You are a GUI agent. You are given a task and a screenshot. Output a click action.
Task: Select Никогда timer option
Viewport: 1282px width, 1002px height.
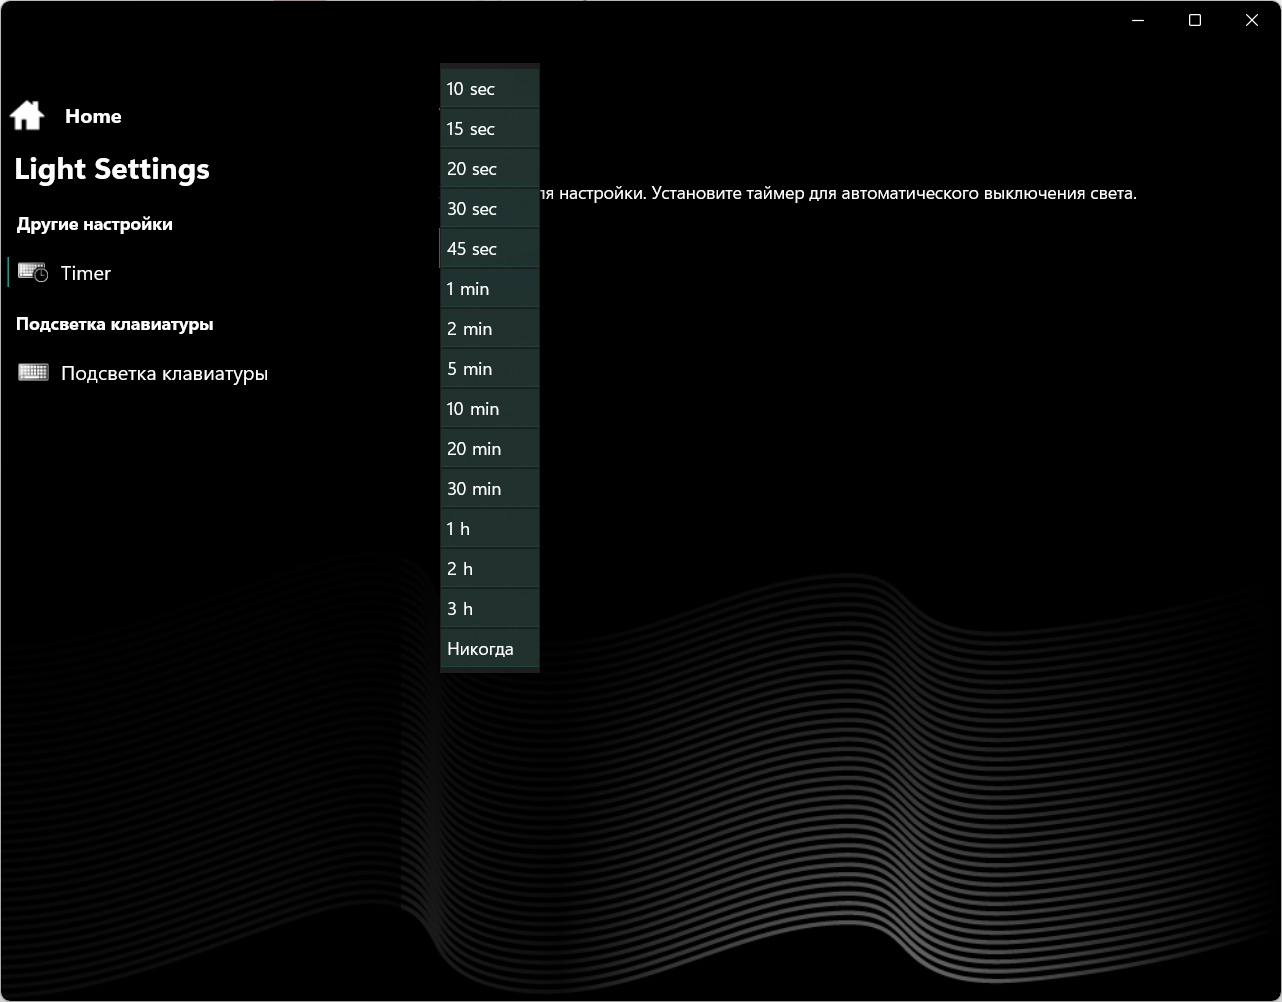tap(490, 649)
